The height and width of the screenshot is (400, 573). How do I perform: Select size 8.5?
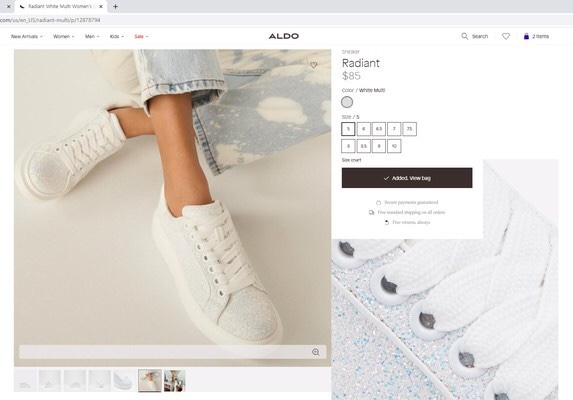tap(364, 146)
